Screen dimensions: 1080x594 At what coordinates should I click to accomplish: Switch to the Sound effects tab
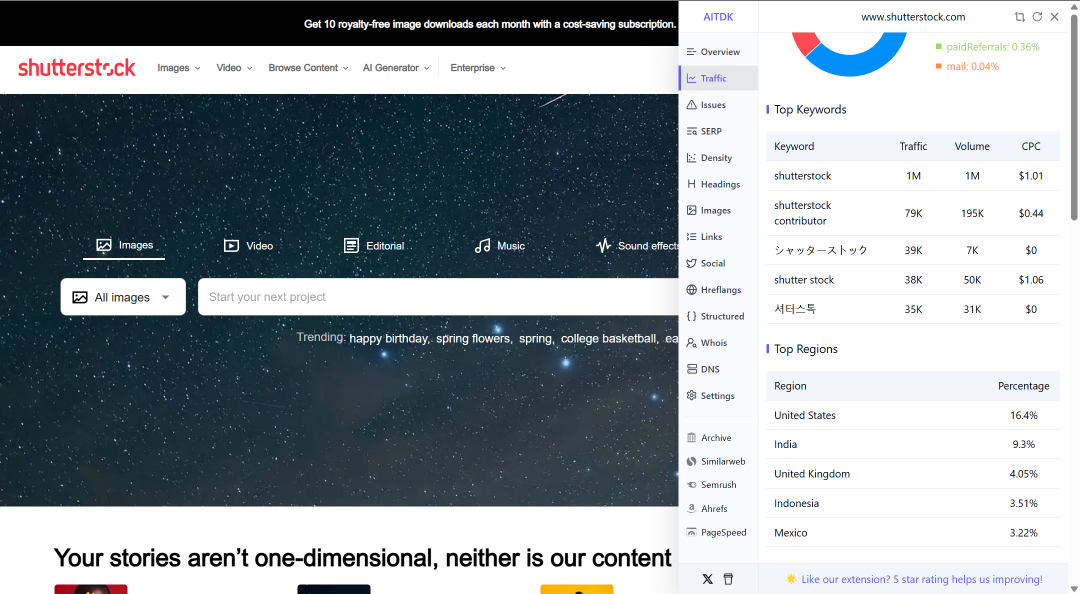point(637,246)
